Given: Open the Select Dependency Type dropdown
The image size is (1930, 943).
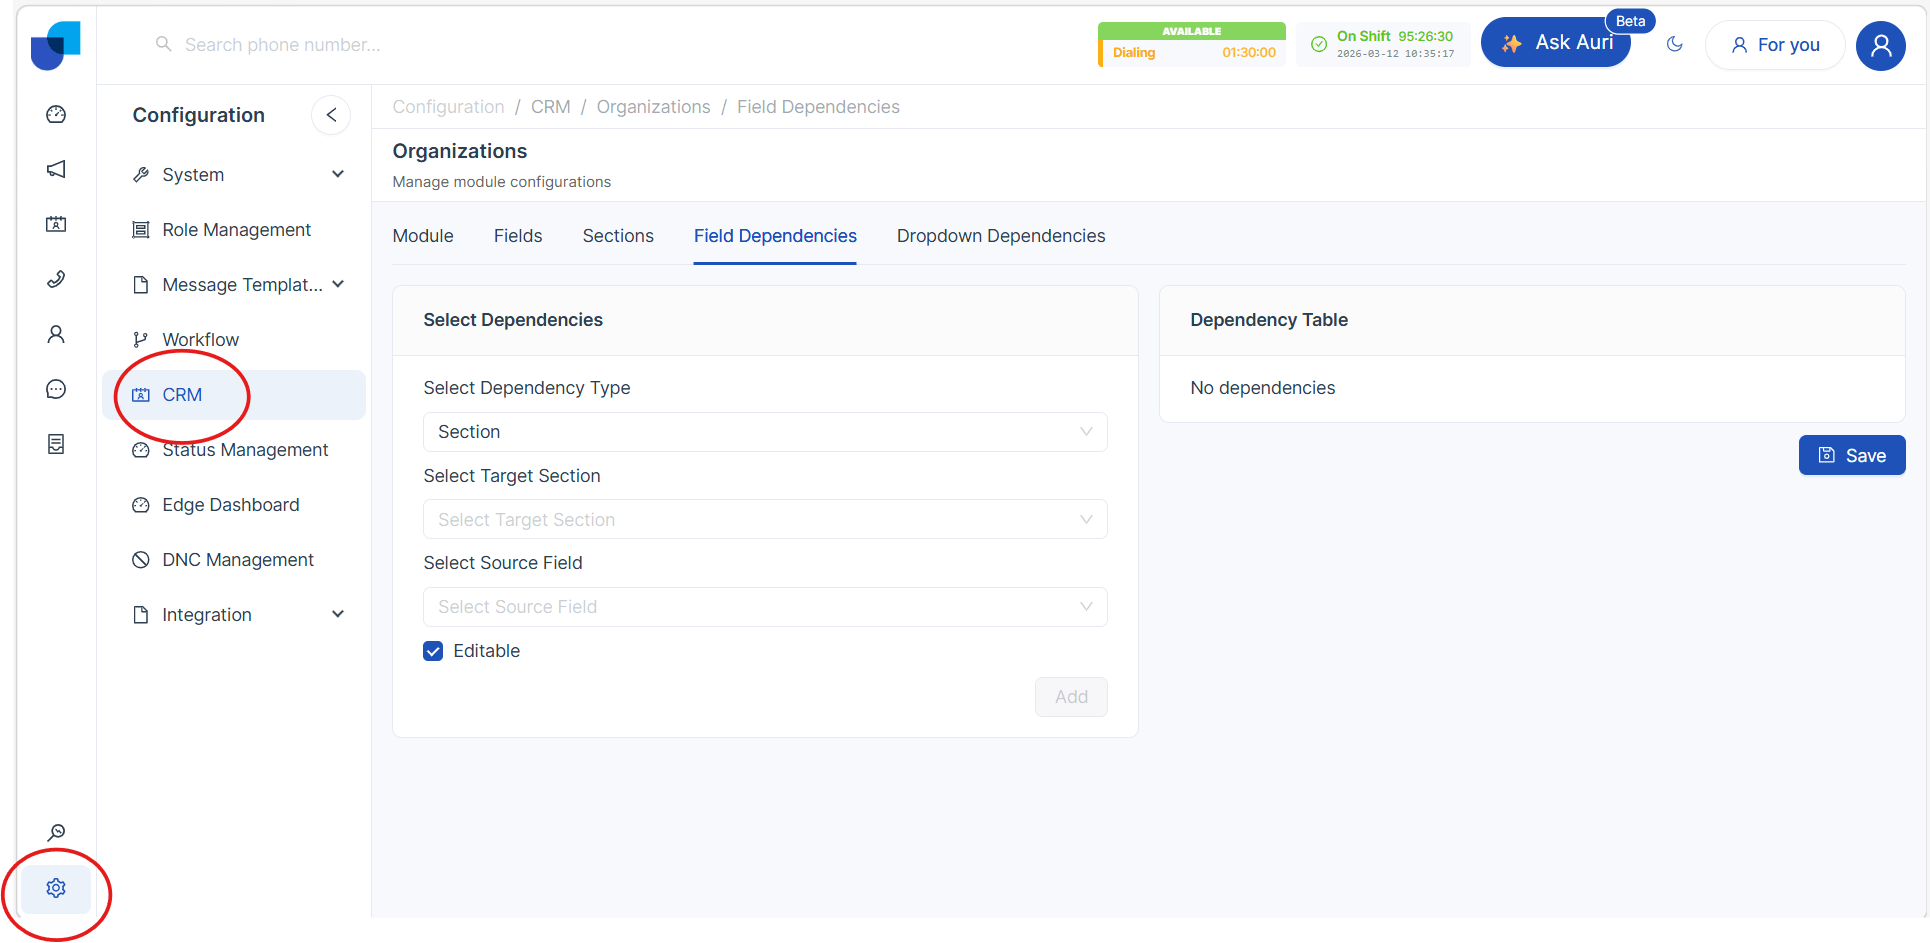Looking at the screenshot, I should 765,432.
